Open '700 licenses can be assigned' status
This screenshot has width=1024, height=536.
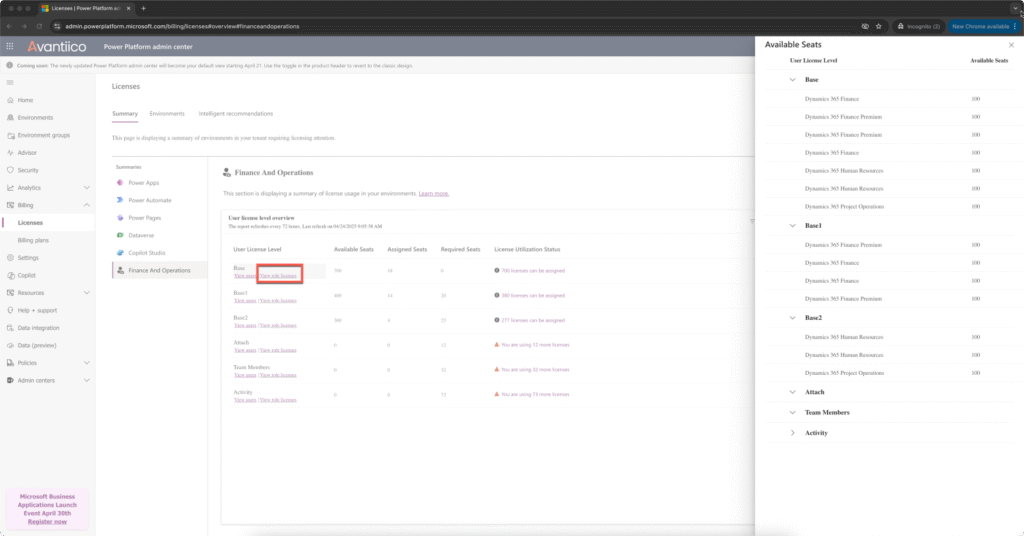[533, 270]
